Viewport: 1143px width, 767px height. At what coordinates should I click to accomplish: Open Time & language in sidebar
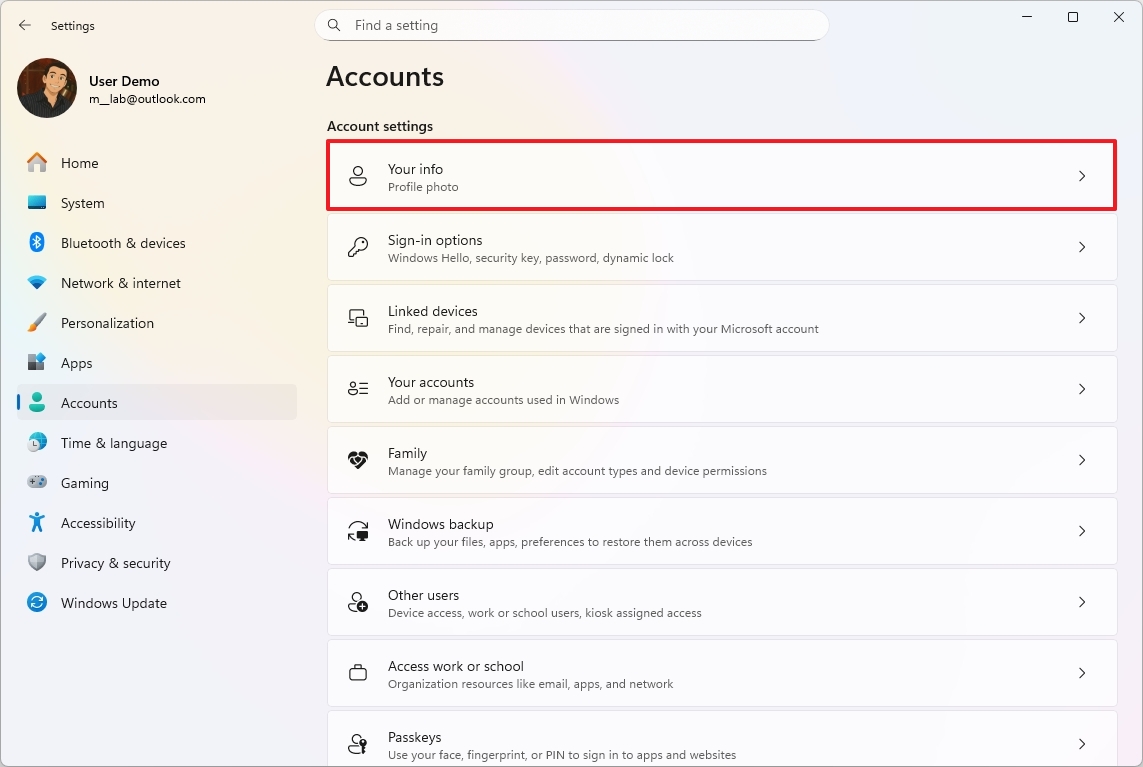coord(113,443)
